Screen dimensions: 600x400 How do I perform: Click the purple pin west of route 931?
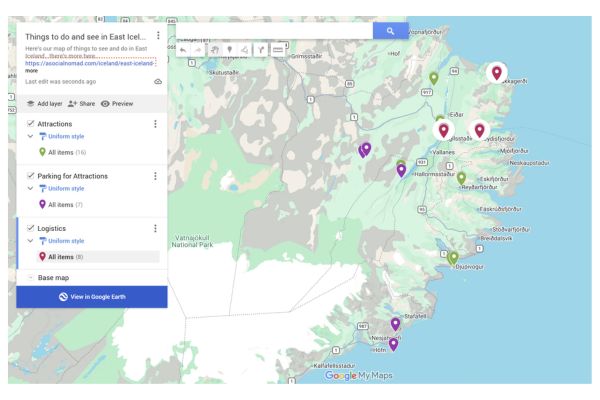click(x=366, y=149)
